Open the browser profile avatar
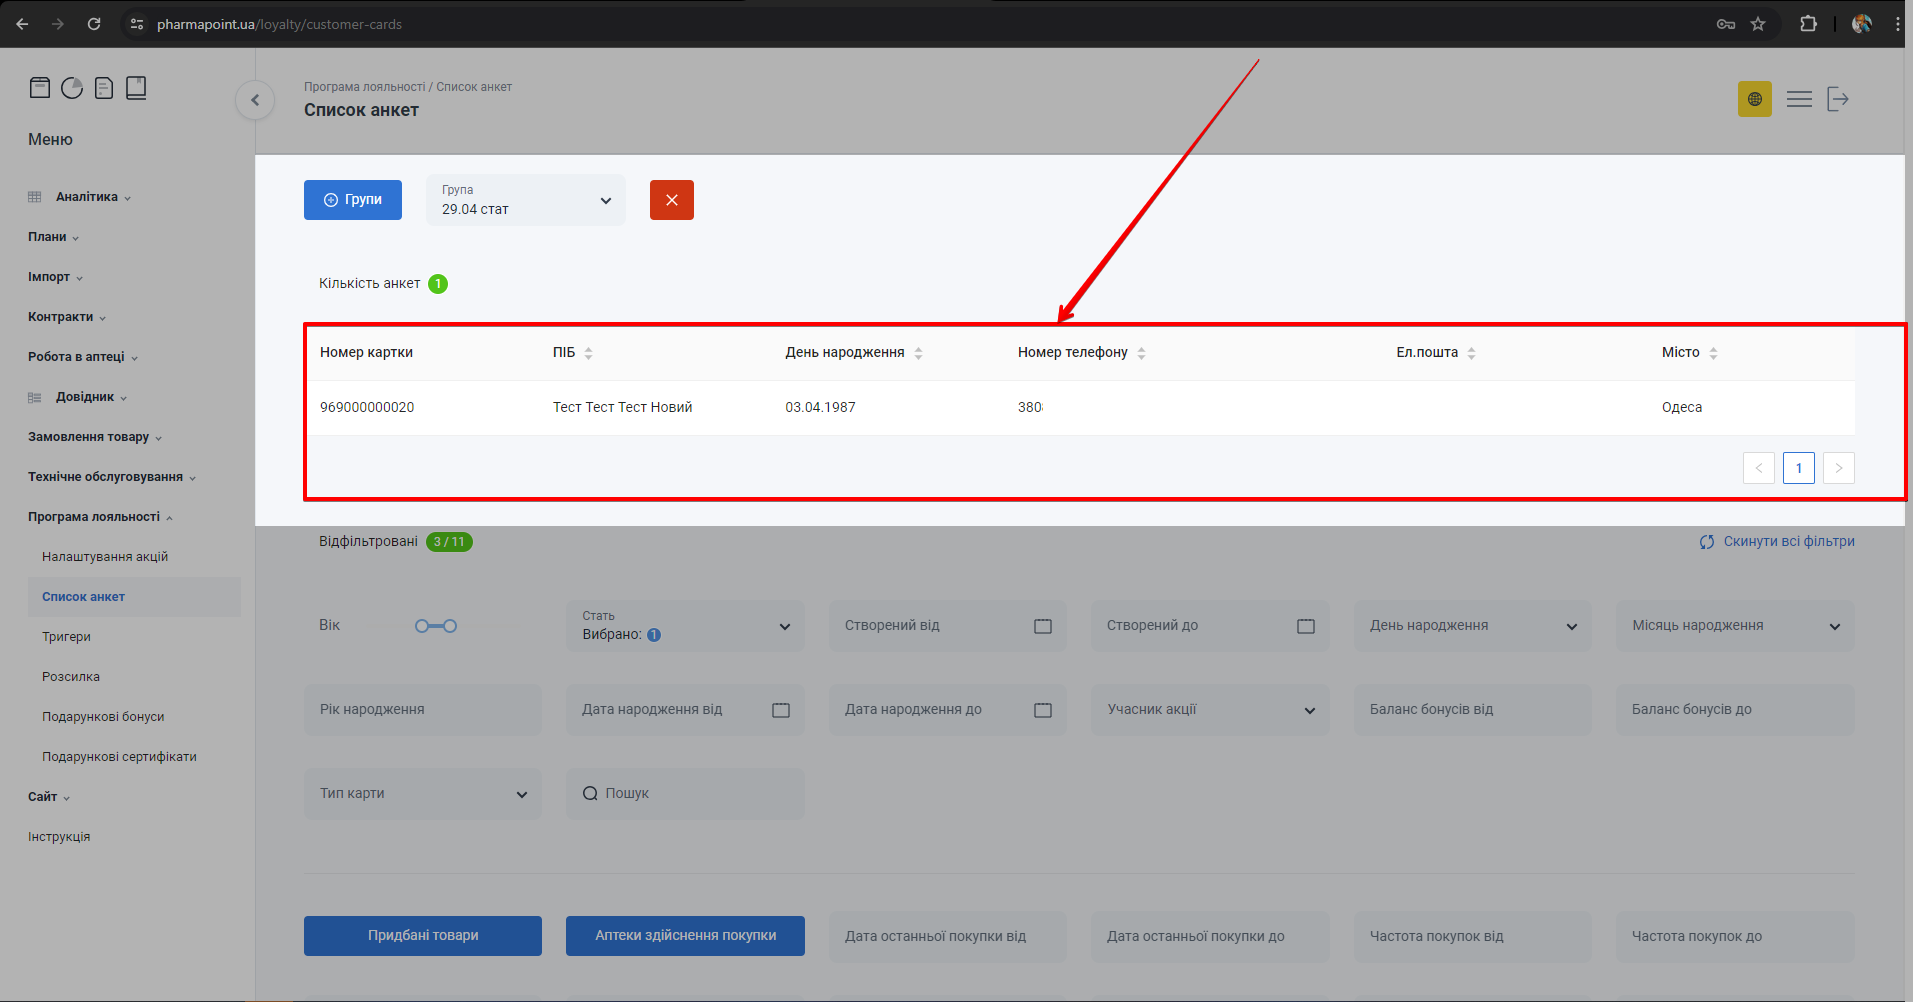1913x1002 pixels. [x=1861, y=24]
